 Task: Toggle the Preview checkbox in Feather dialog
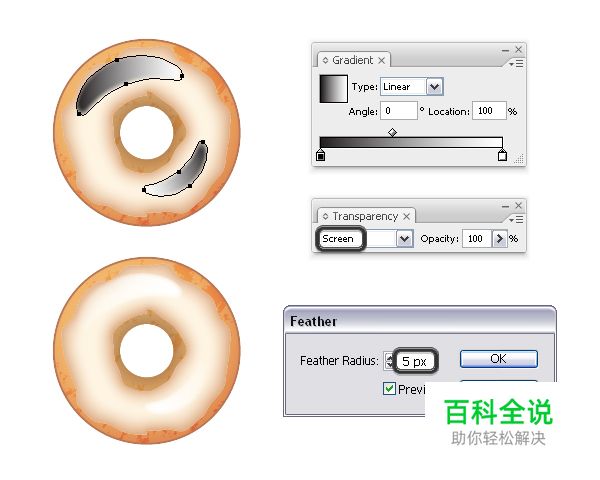coord(389,389)
